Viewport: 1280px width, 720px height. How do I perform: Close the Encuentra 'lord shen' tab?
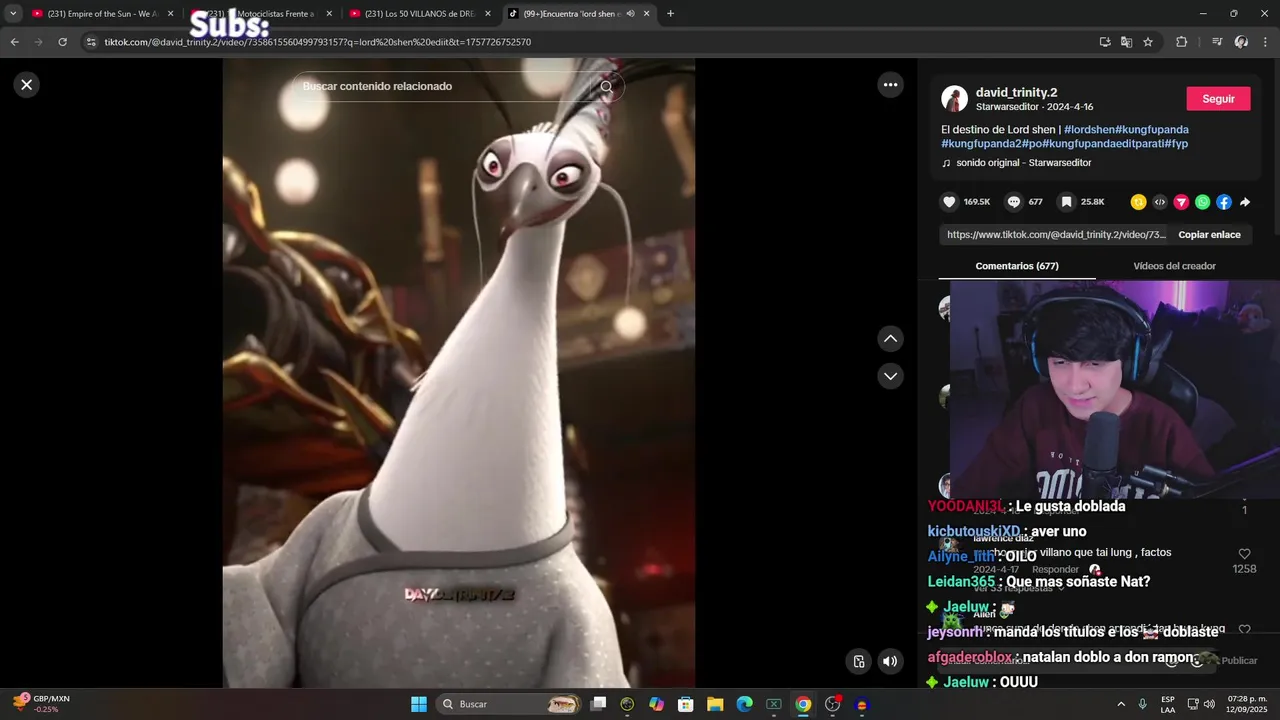coord(647,14)
